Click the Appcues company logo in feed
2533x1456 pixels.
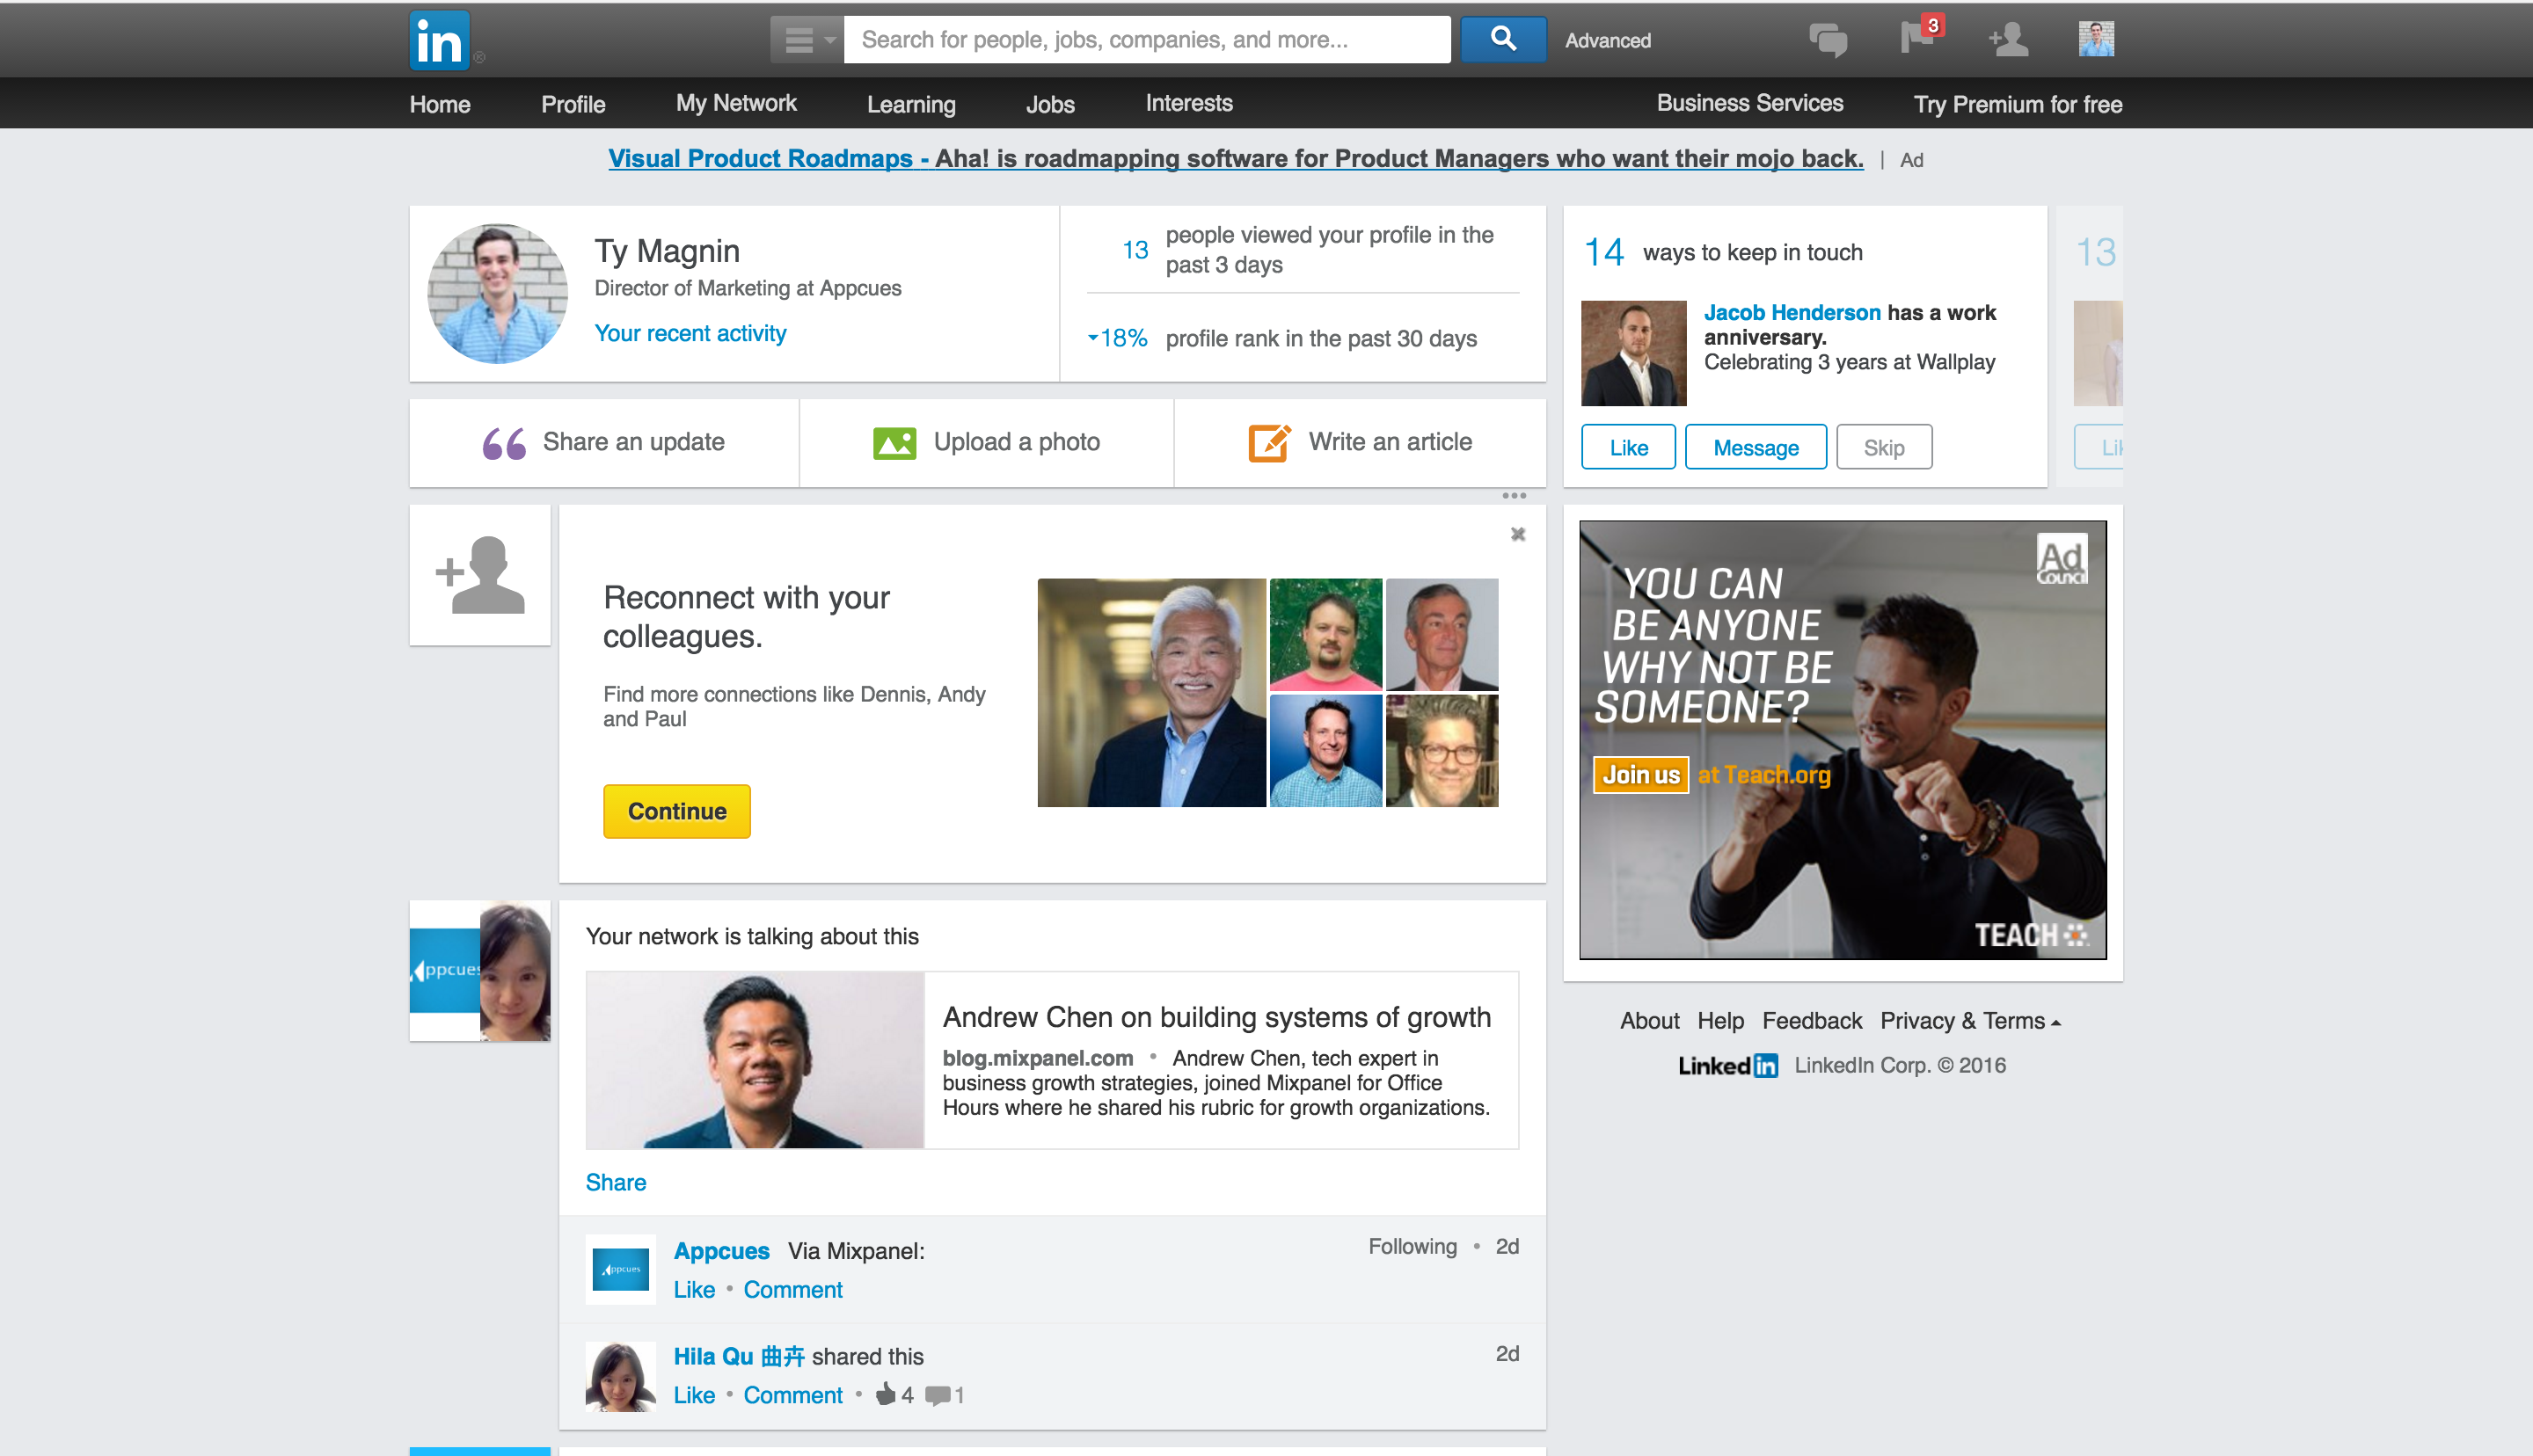tap(621, 1270)
